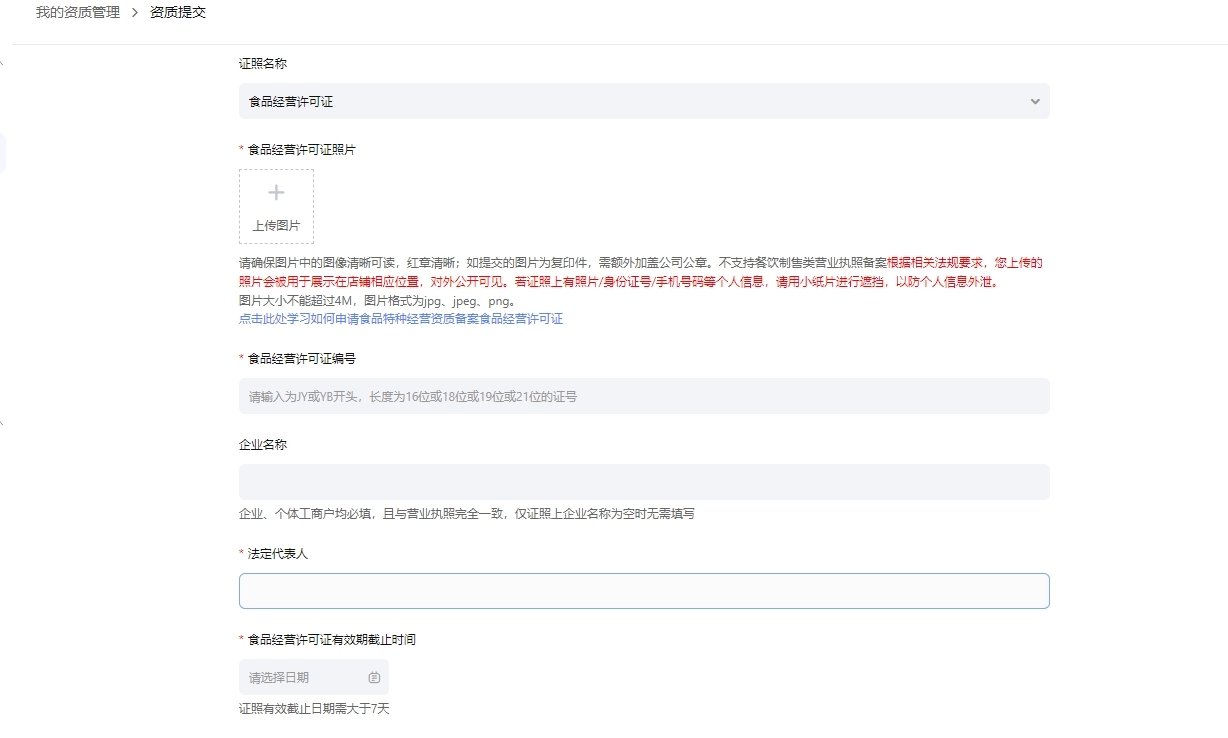Click the 食品经营许可证有效期截止时间 label
This screenshot has width=1228, height=738.
click(331, 639)
